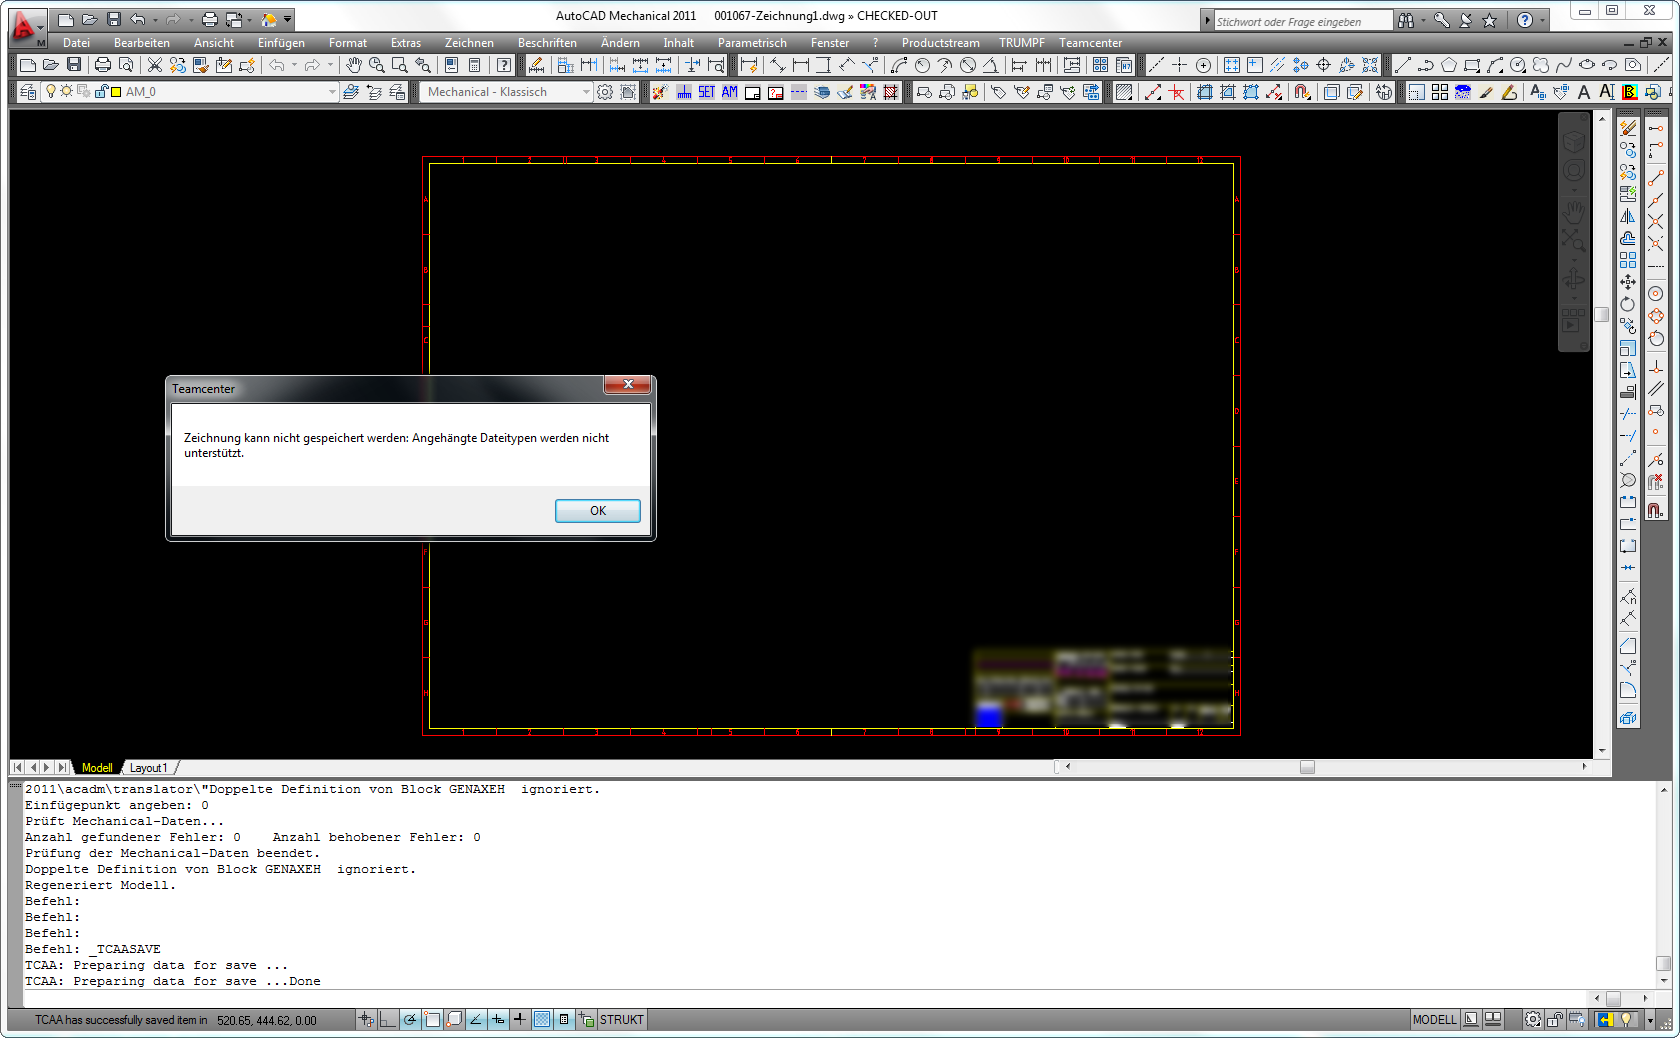Click the Cut scissors icon
The width and height of the screenshot is (1680, 1038).
[x=155, y=65]
